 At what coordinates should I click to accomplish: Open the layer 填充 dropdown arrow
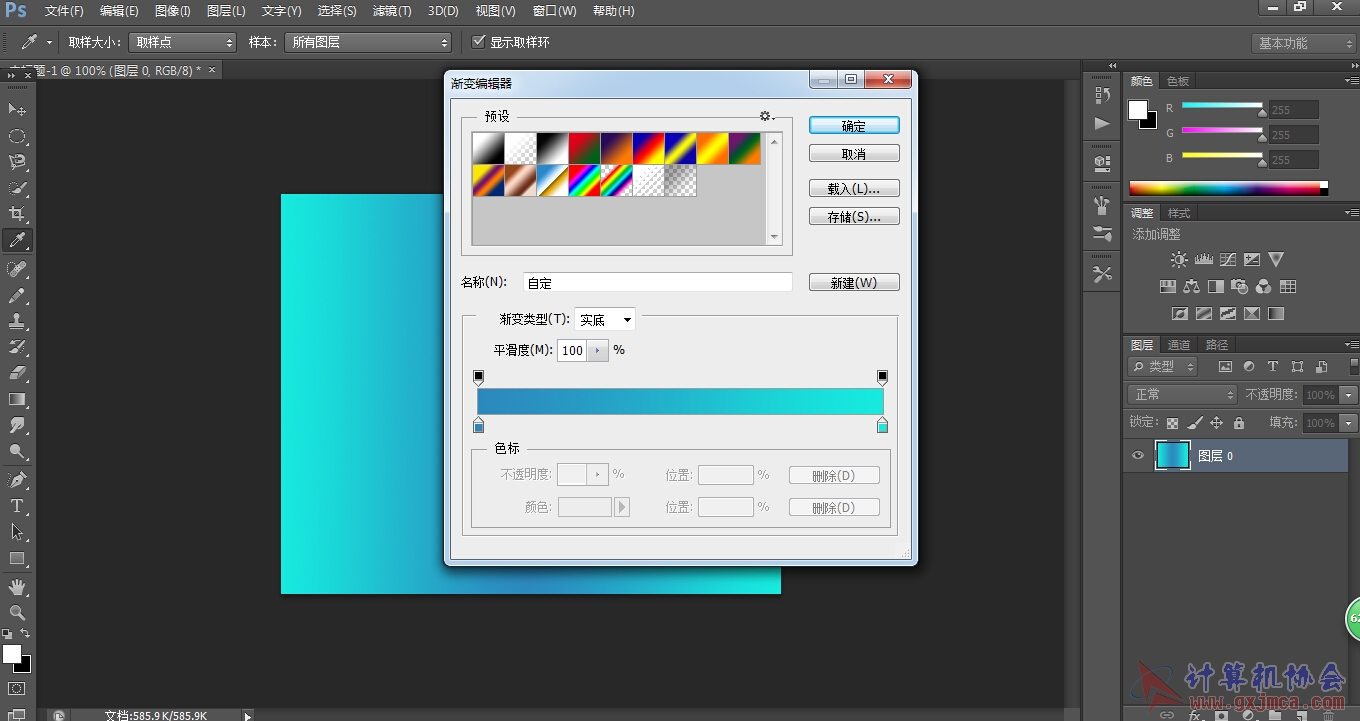(x=1349, y=423)
